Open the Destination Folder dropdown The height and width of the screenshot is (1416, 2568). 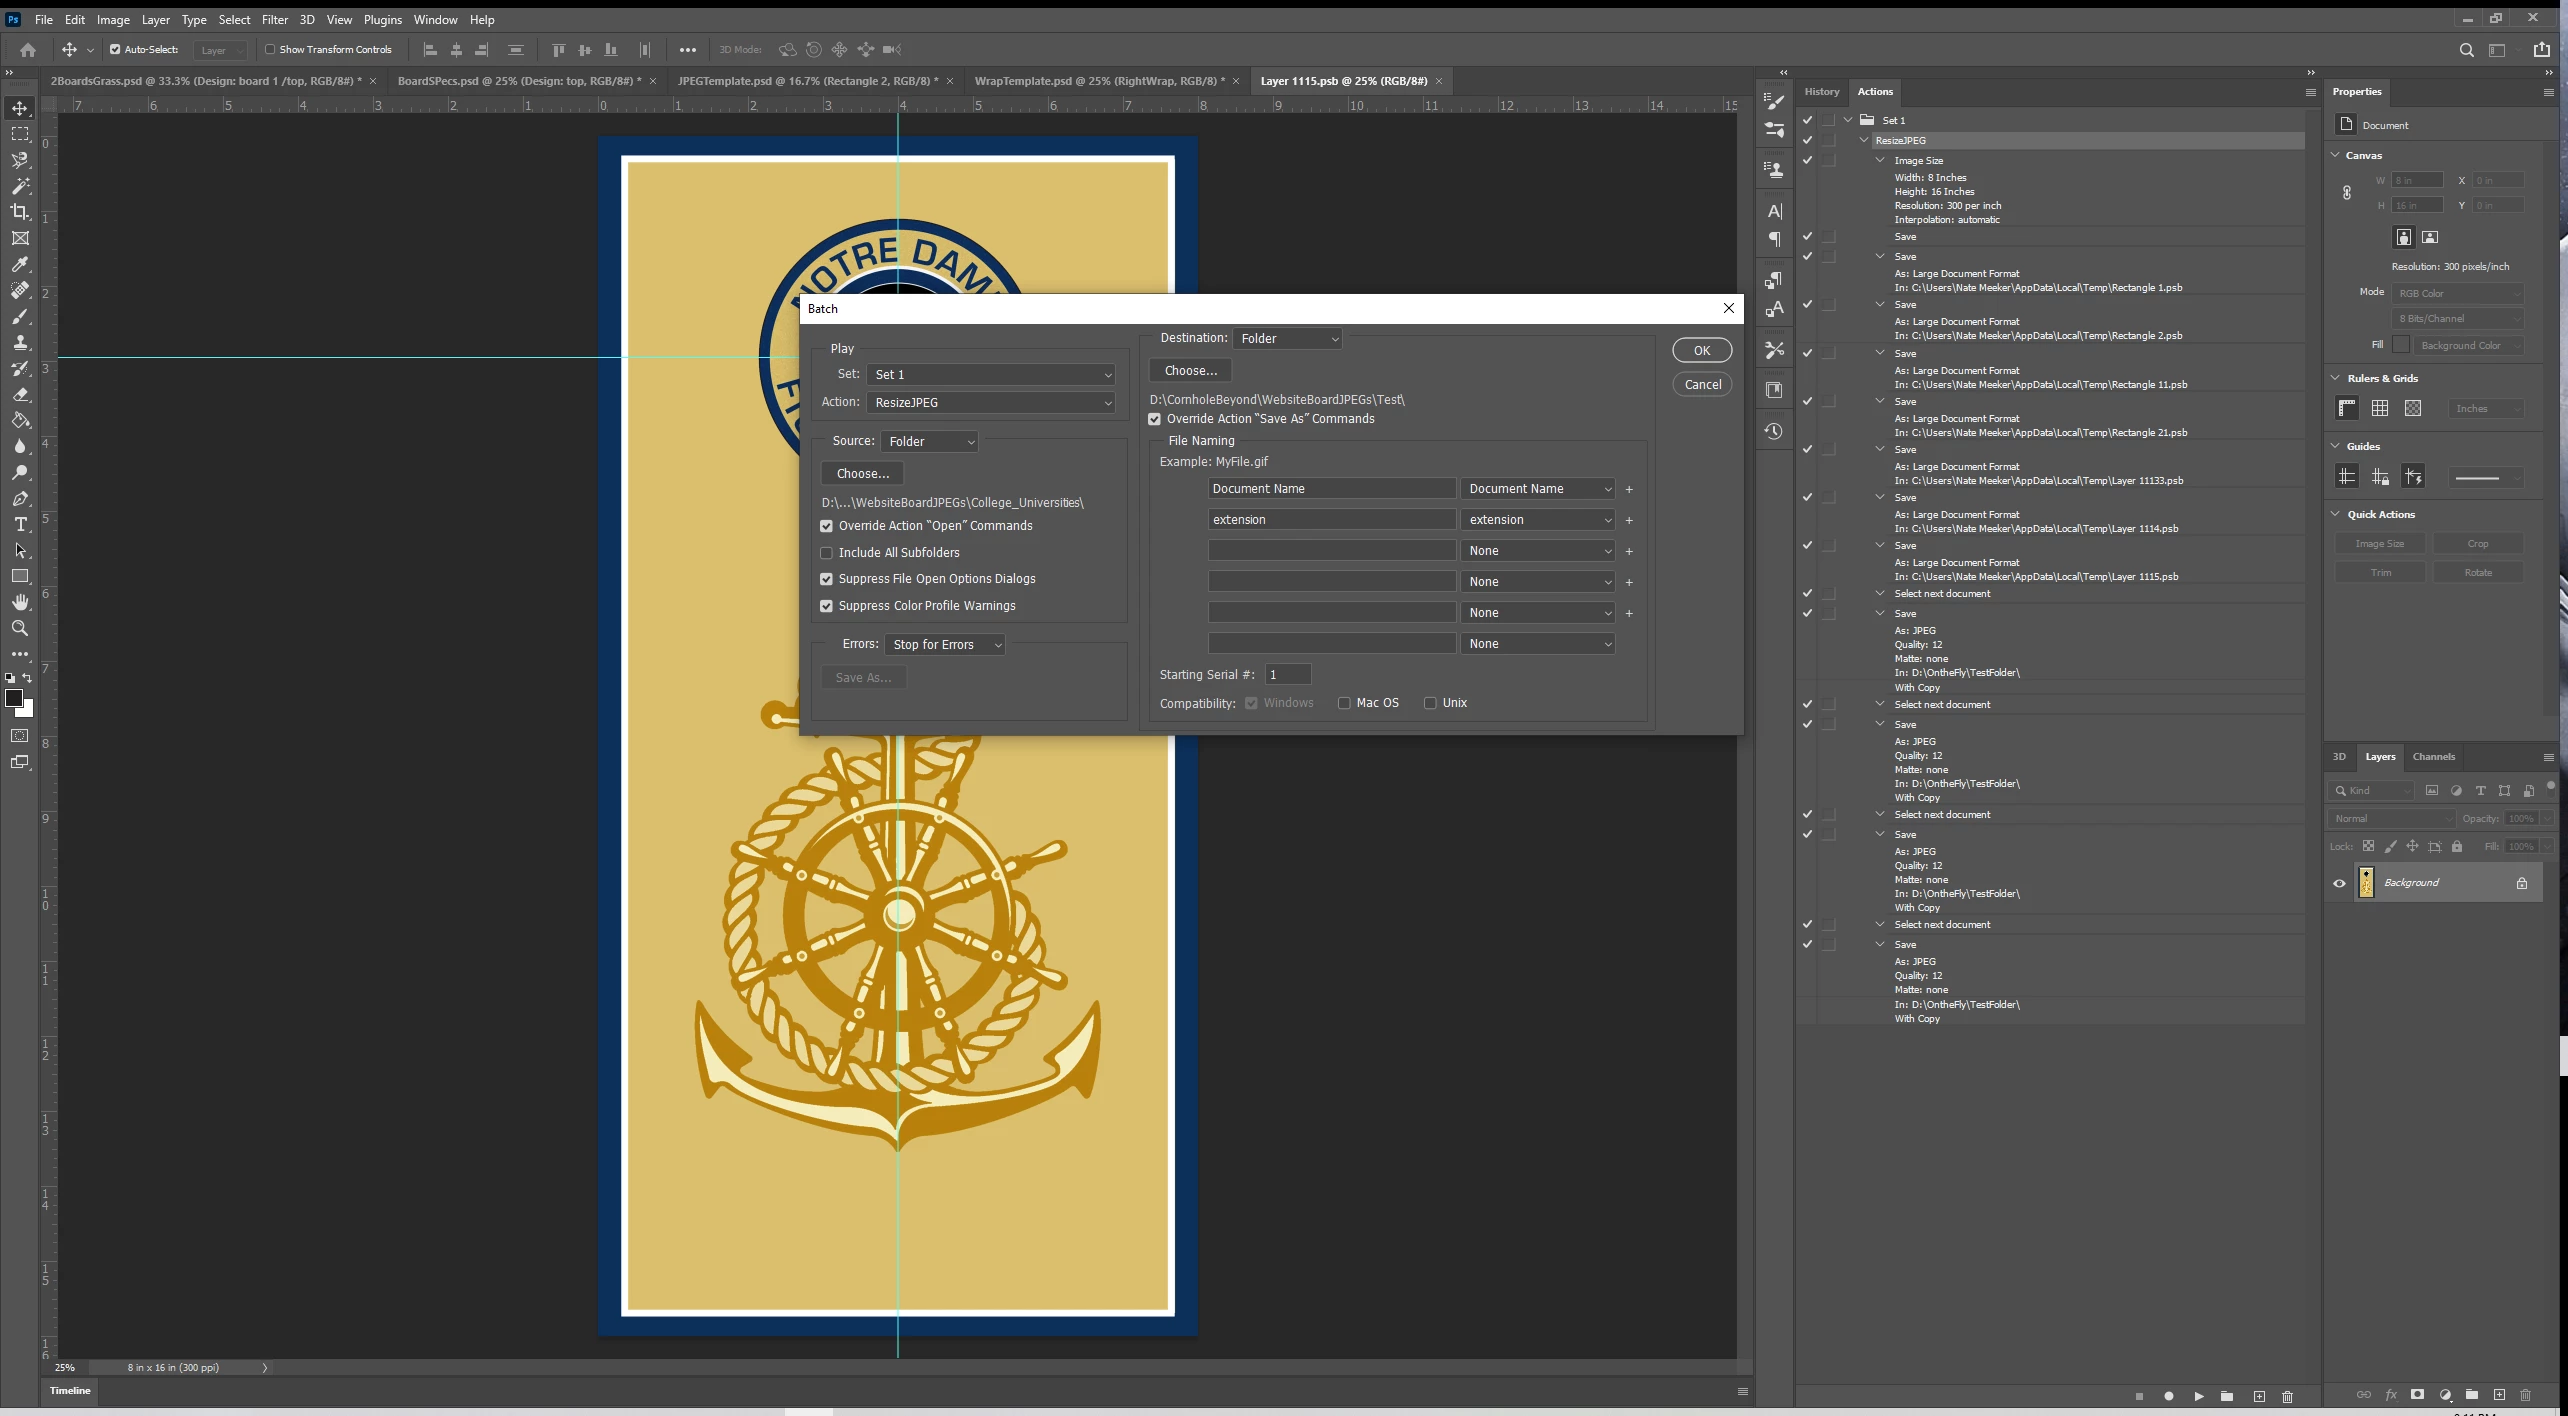1287,339
